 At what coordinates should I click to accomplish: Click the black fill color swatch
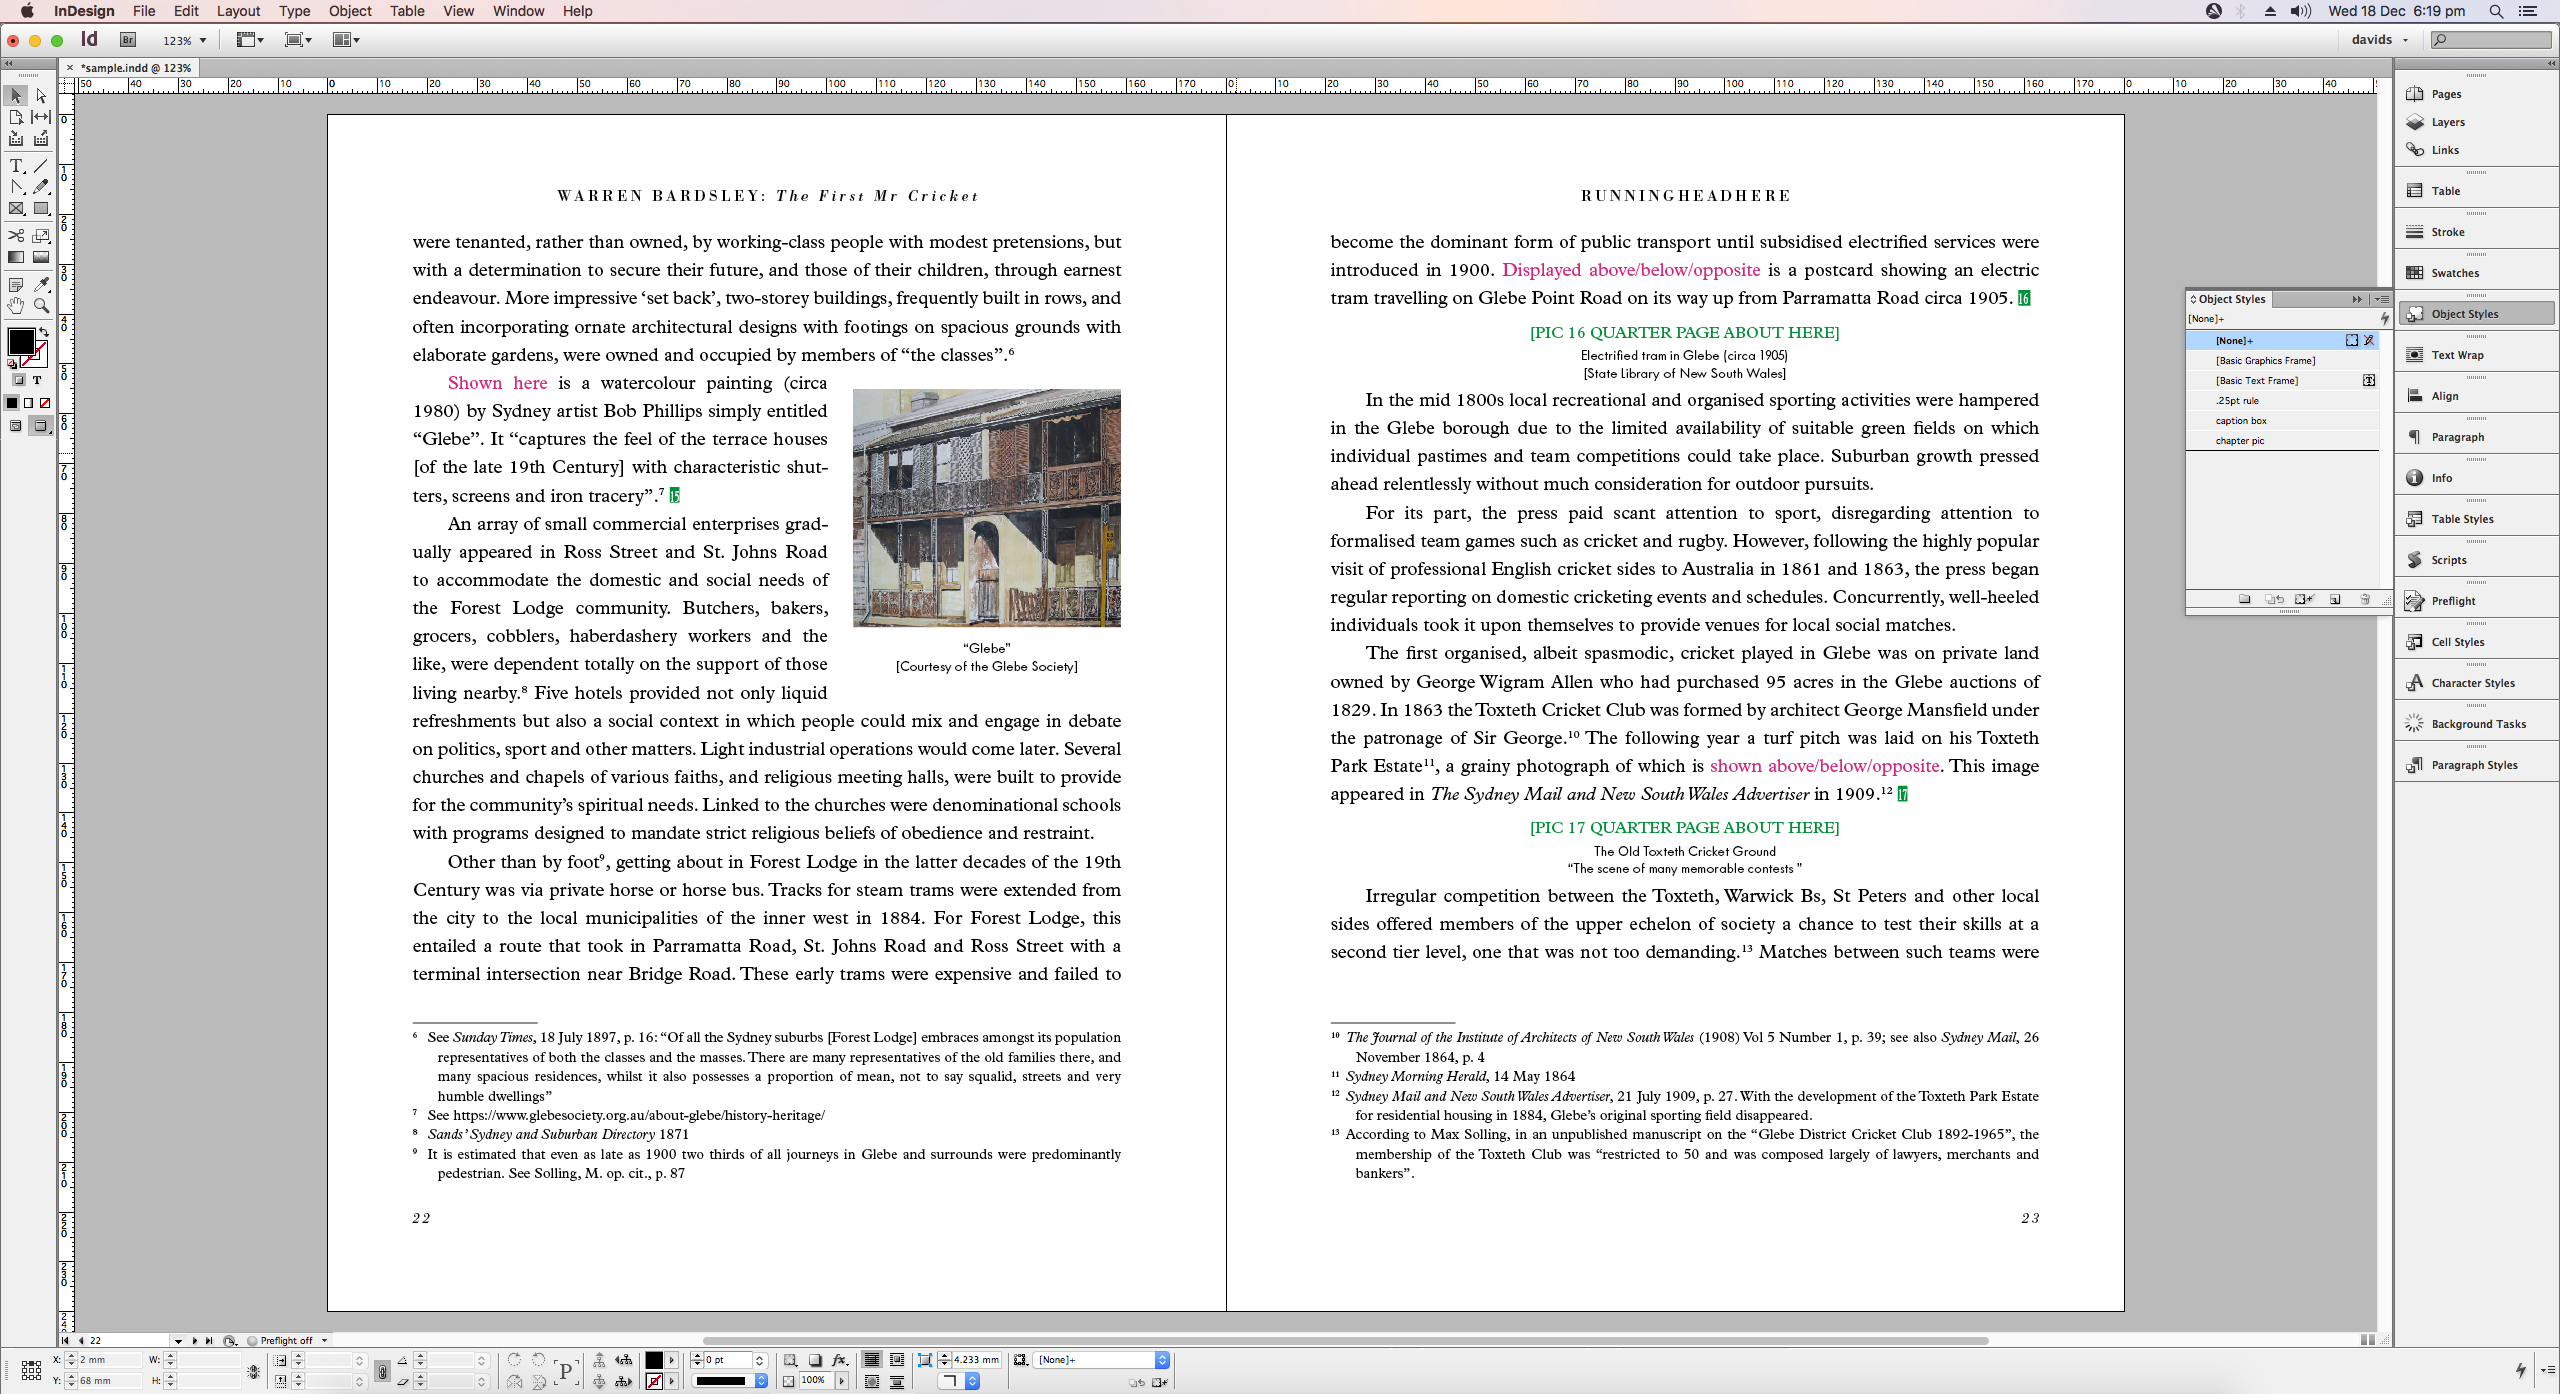click(21, 341)
